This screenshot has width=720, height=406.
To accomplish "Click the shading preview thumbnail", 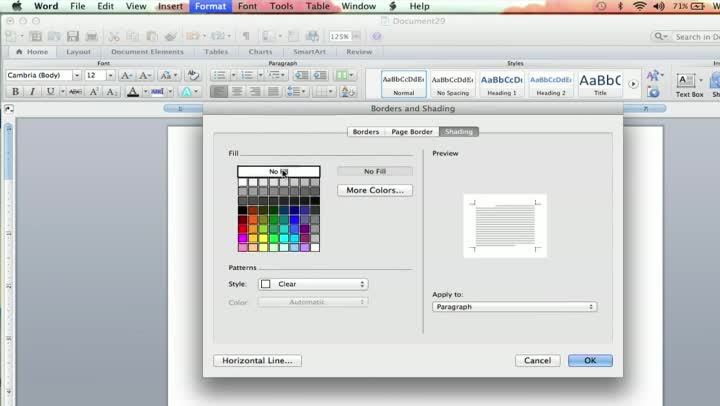I will [x=505, y=226].
